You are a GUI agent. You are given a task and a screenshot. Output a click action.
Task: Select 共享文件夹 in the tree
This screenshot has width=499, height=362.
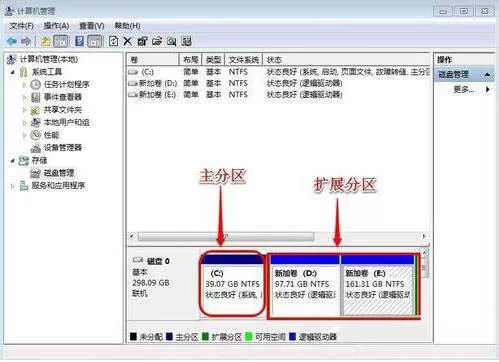63,110
